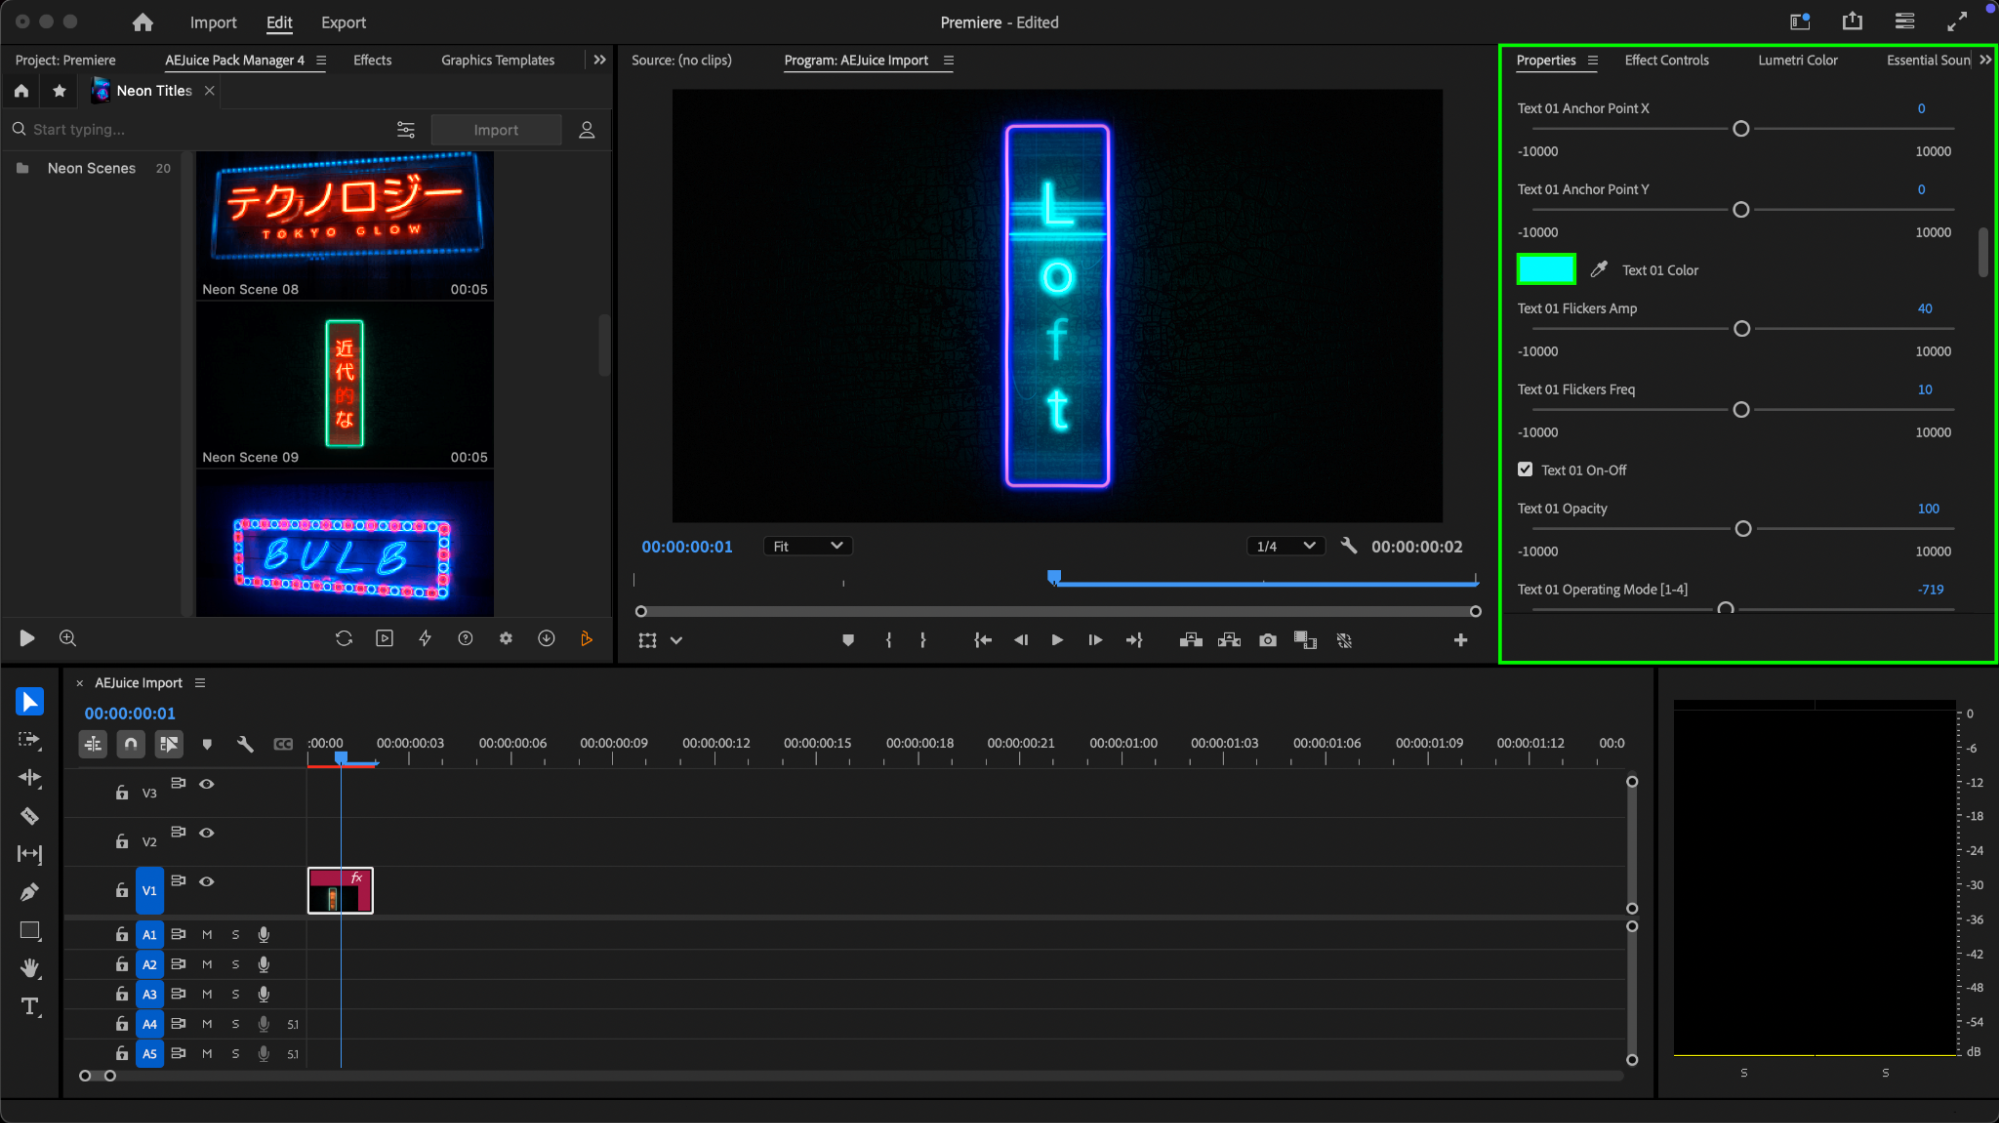Select the Type tool
The height and width of the screenshot is (1124, 1999).
[29, 1006]
